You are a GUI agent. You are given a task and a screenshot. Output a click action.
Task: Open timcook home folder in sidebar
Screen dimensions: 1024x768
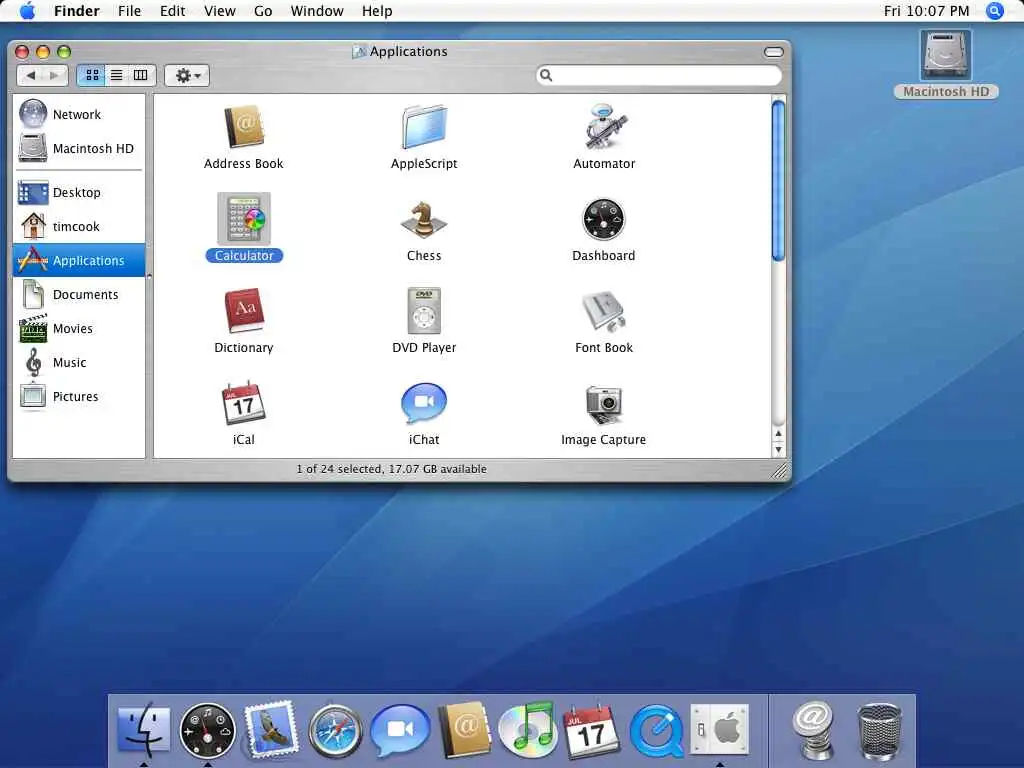[79, 227]
